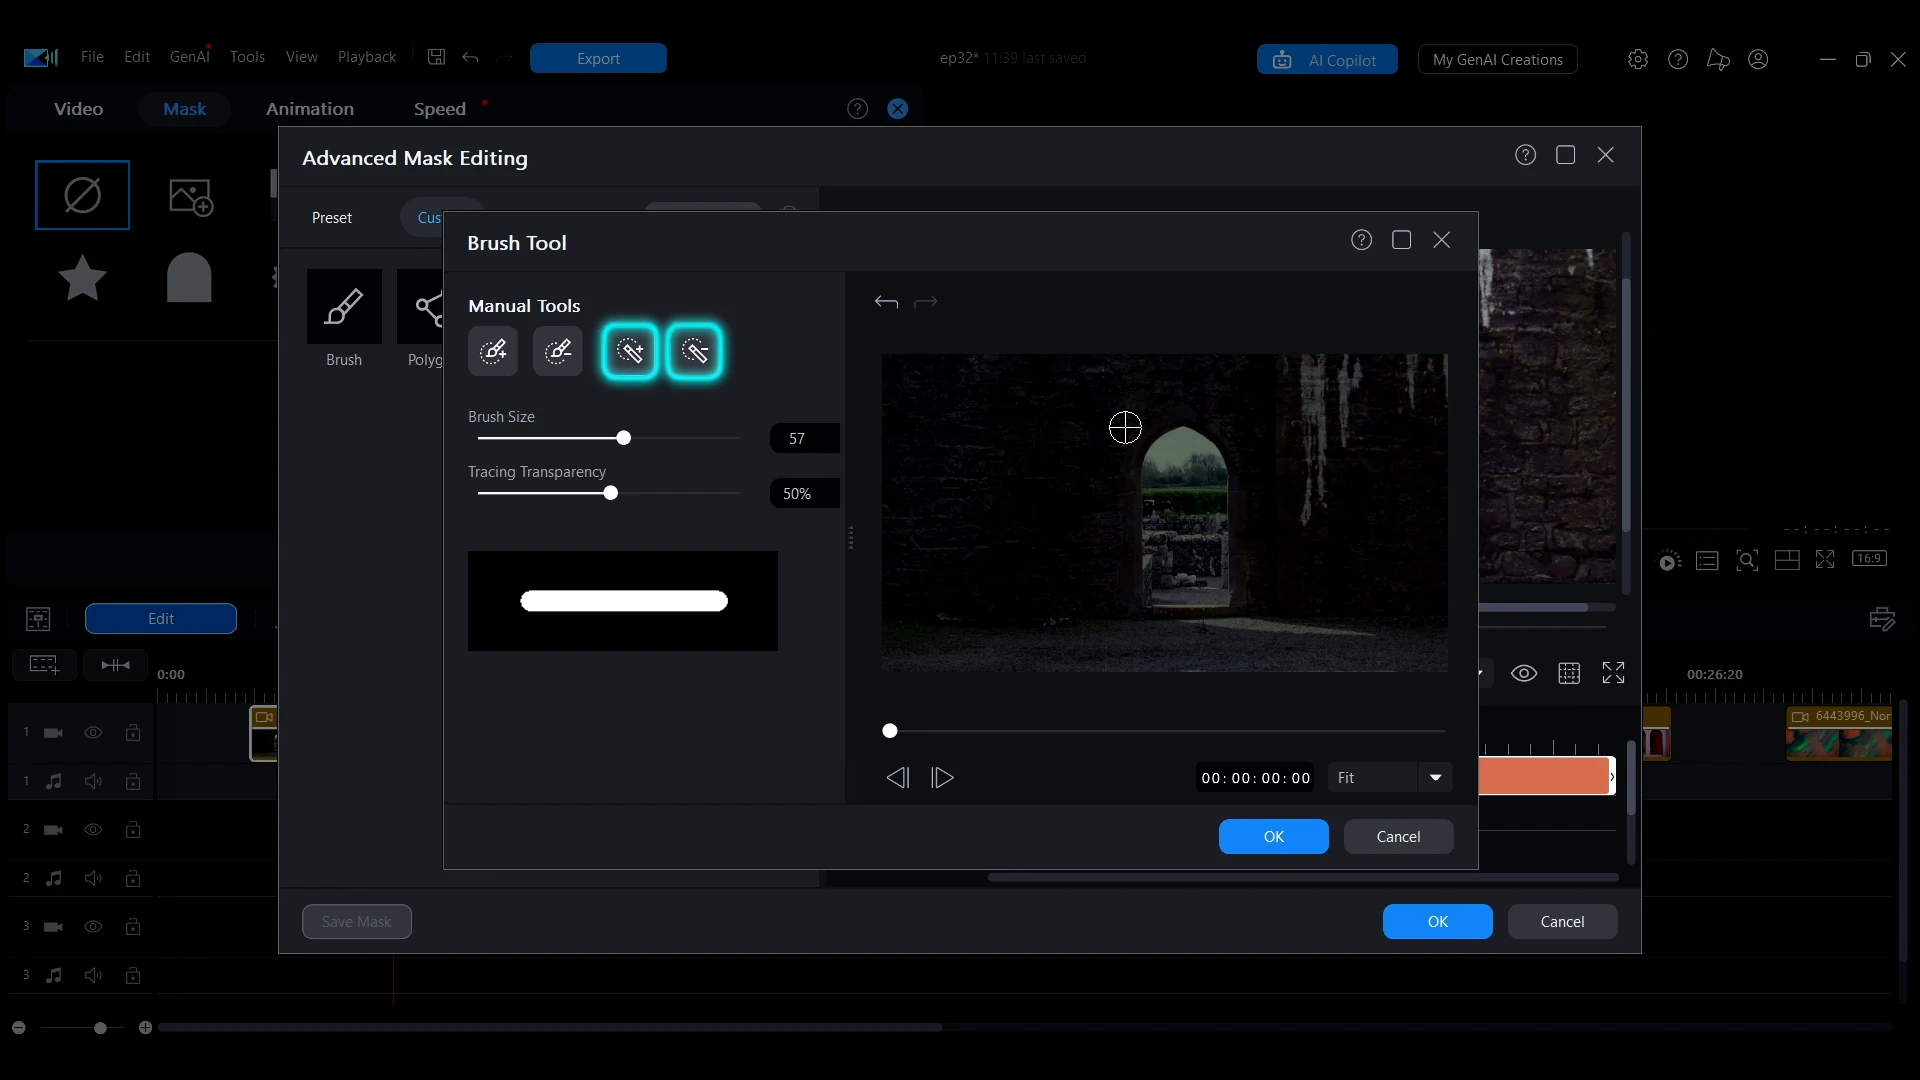Image resolution: width=1920 pixels, height=1080 pixels.
Task: Open GenAI menu
Action: tap(189, 57)
